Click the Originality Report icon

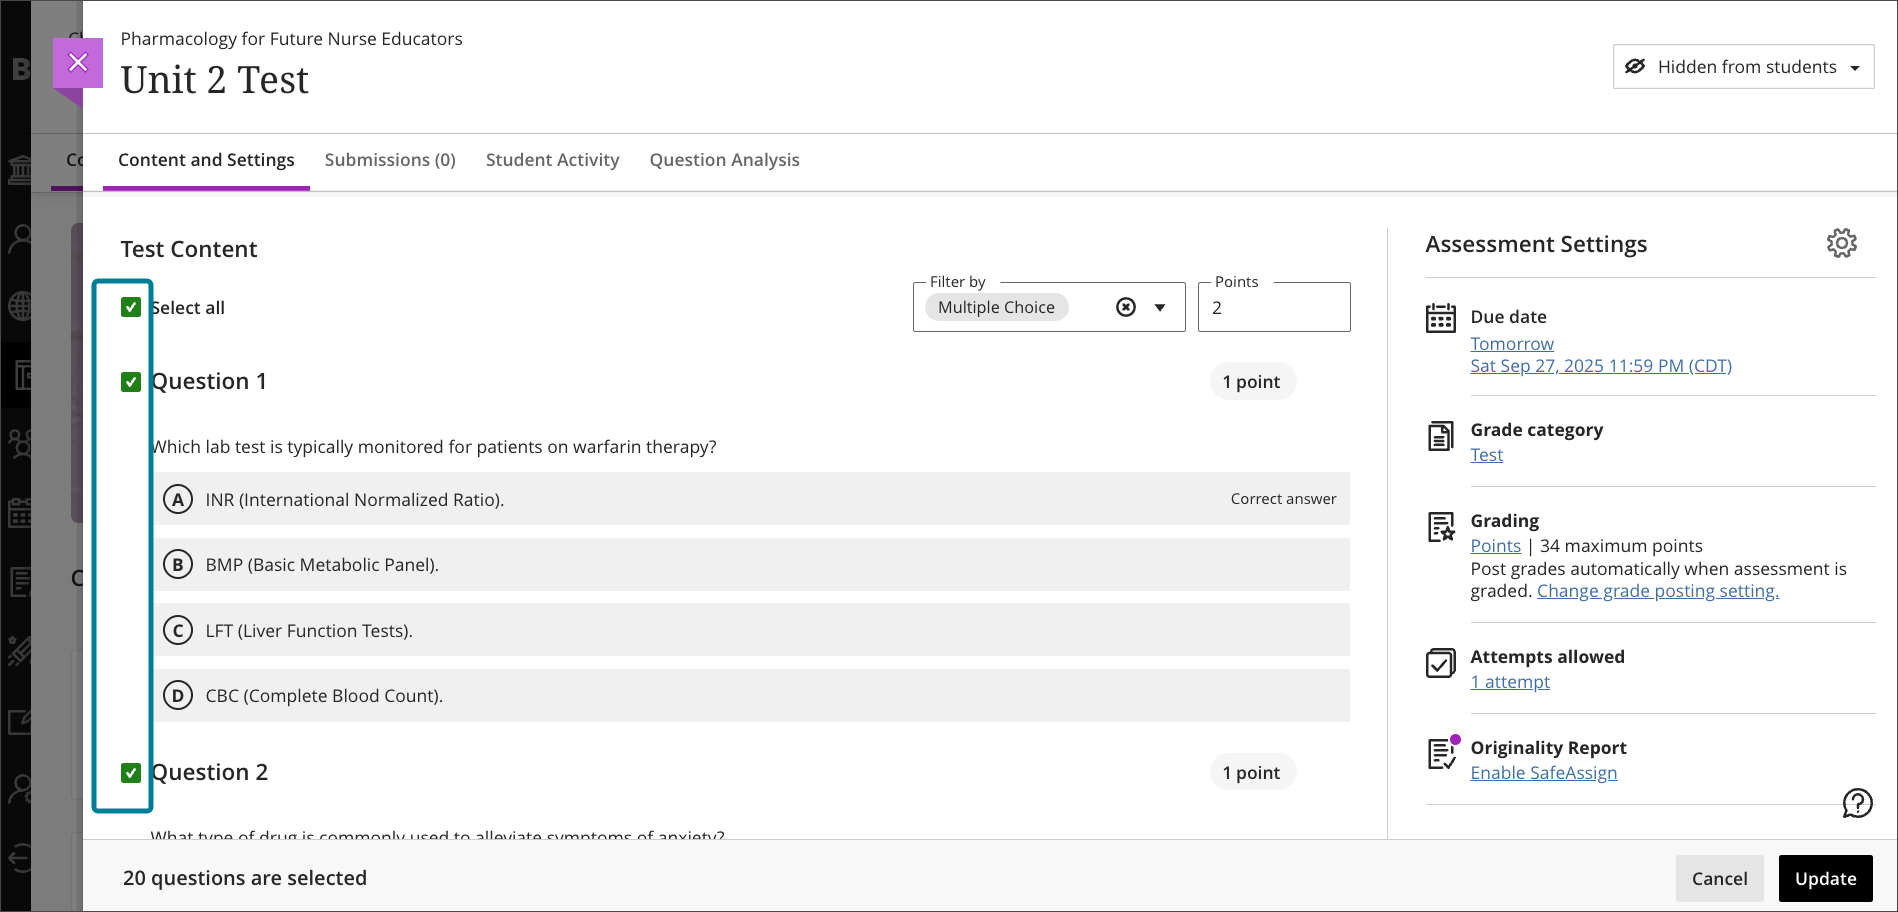1440,754
